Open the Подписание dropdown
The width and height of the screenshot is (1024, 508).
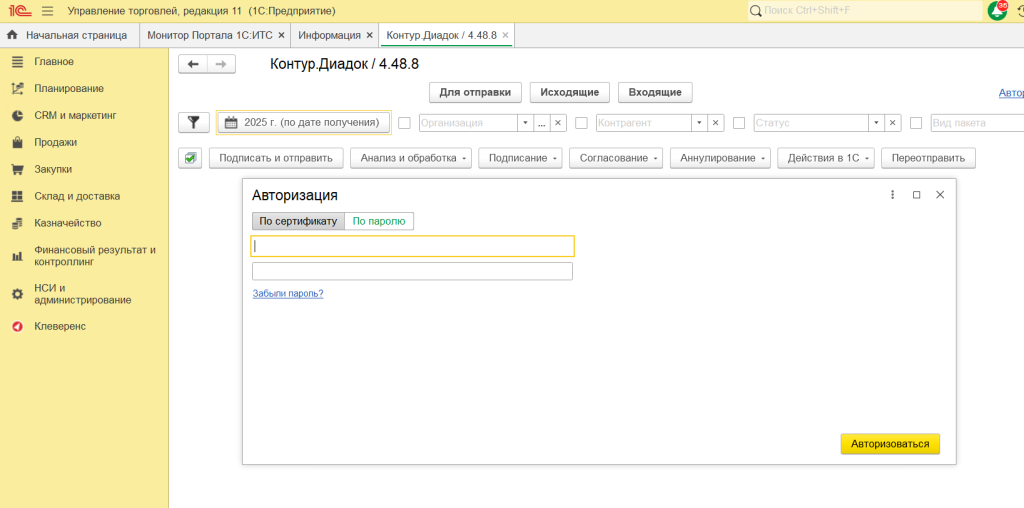tap(520, 158)
